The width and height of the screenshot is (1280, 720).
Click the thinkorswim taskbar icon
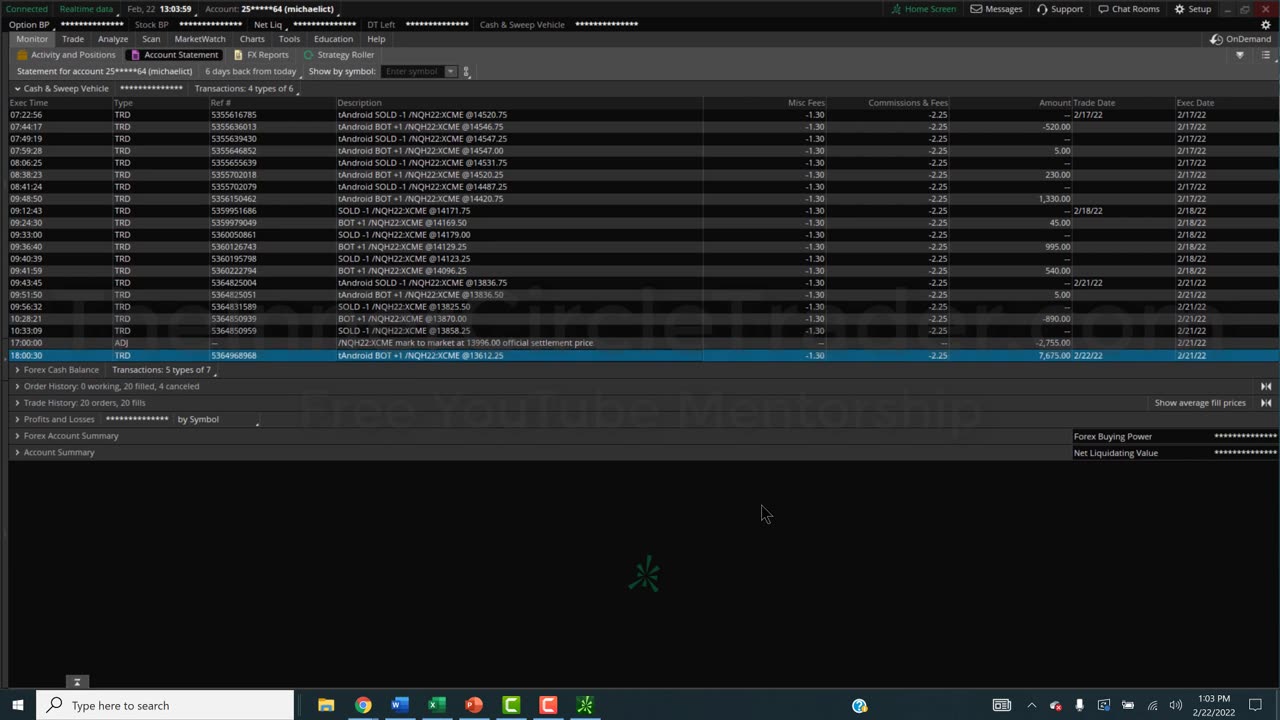(x=585, y=705)
